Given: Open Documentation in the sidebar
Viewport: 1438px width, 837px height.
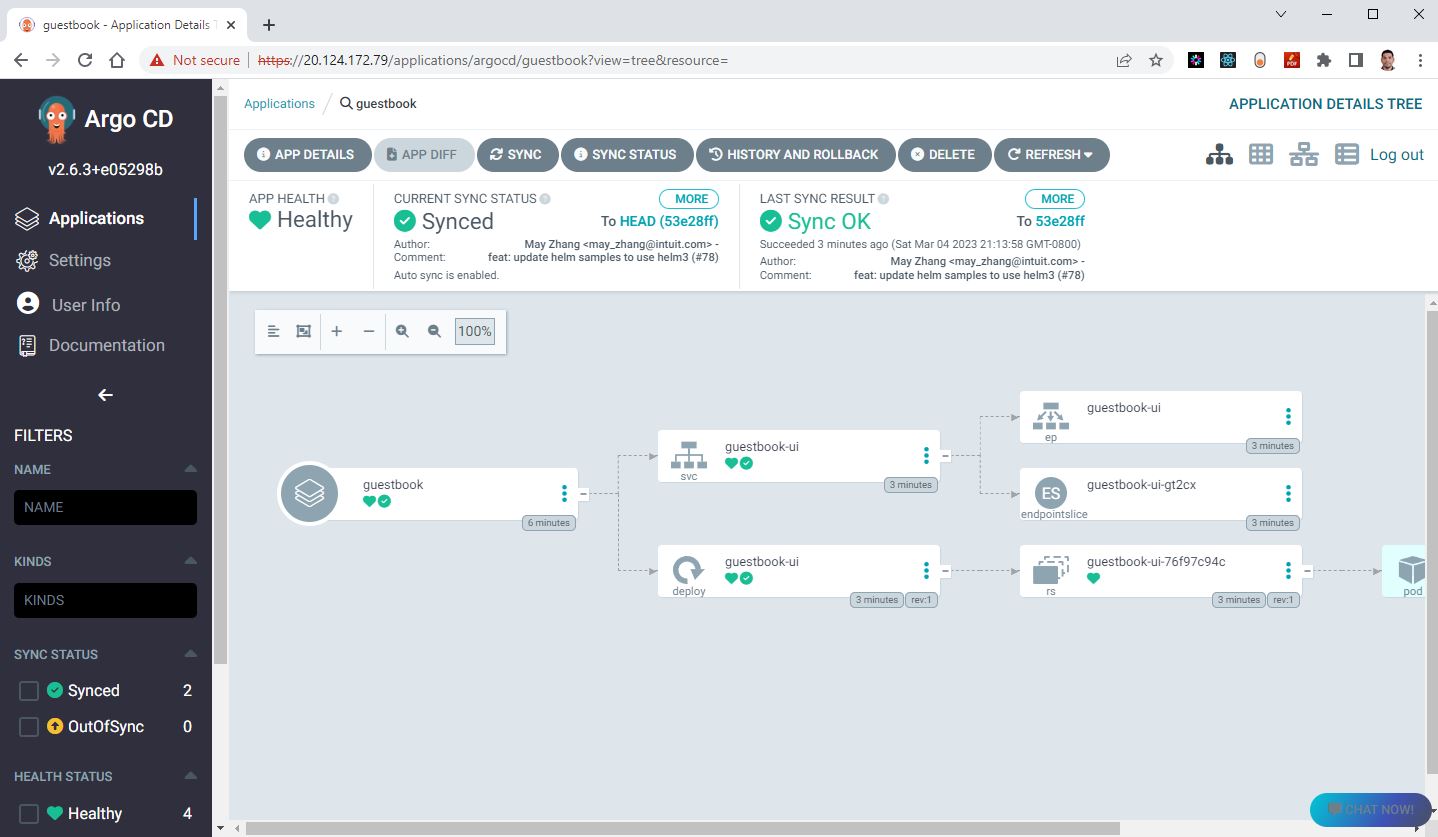Looking at the screenshot, I should 107,345.
